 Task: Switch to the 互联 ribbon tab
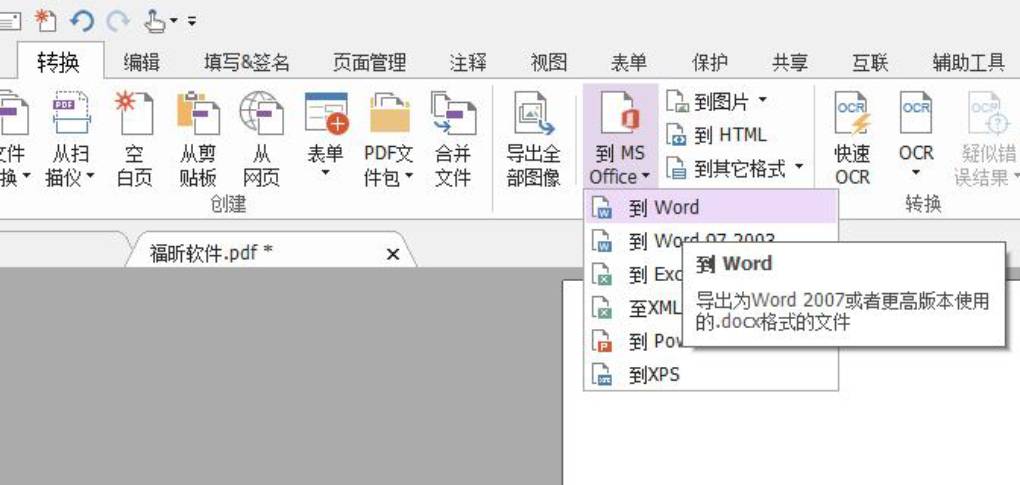click(x=870, y=62)
